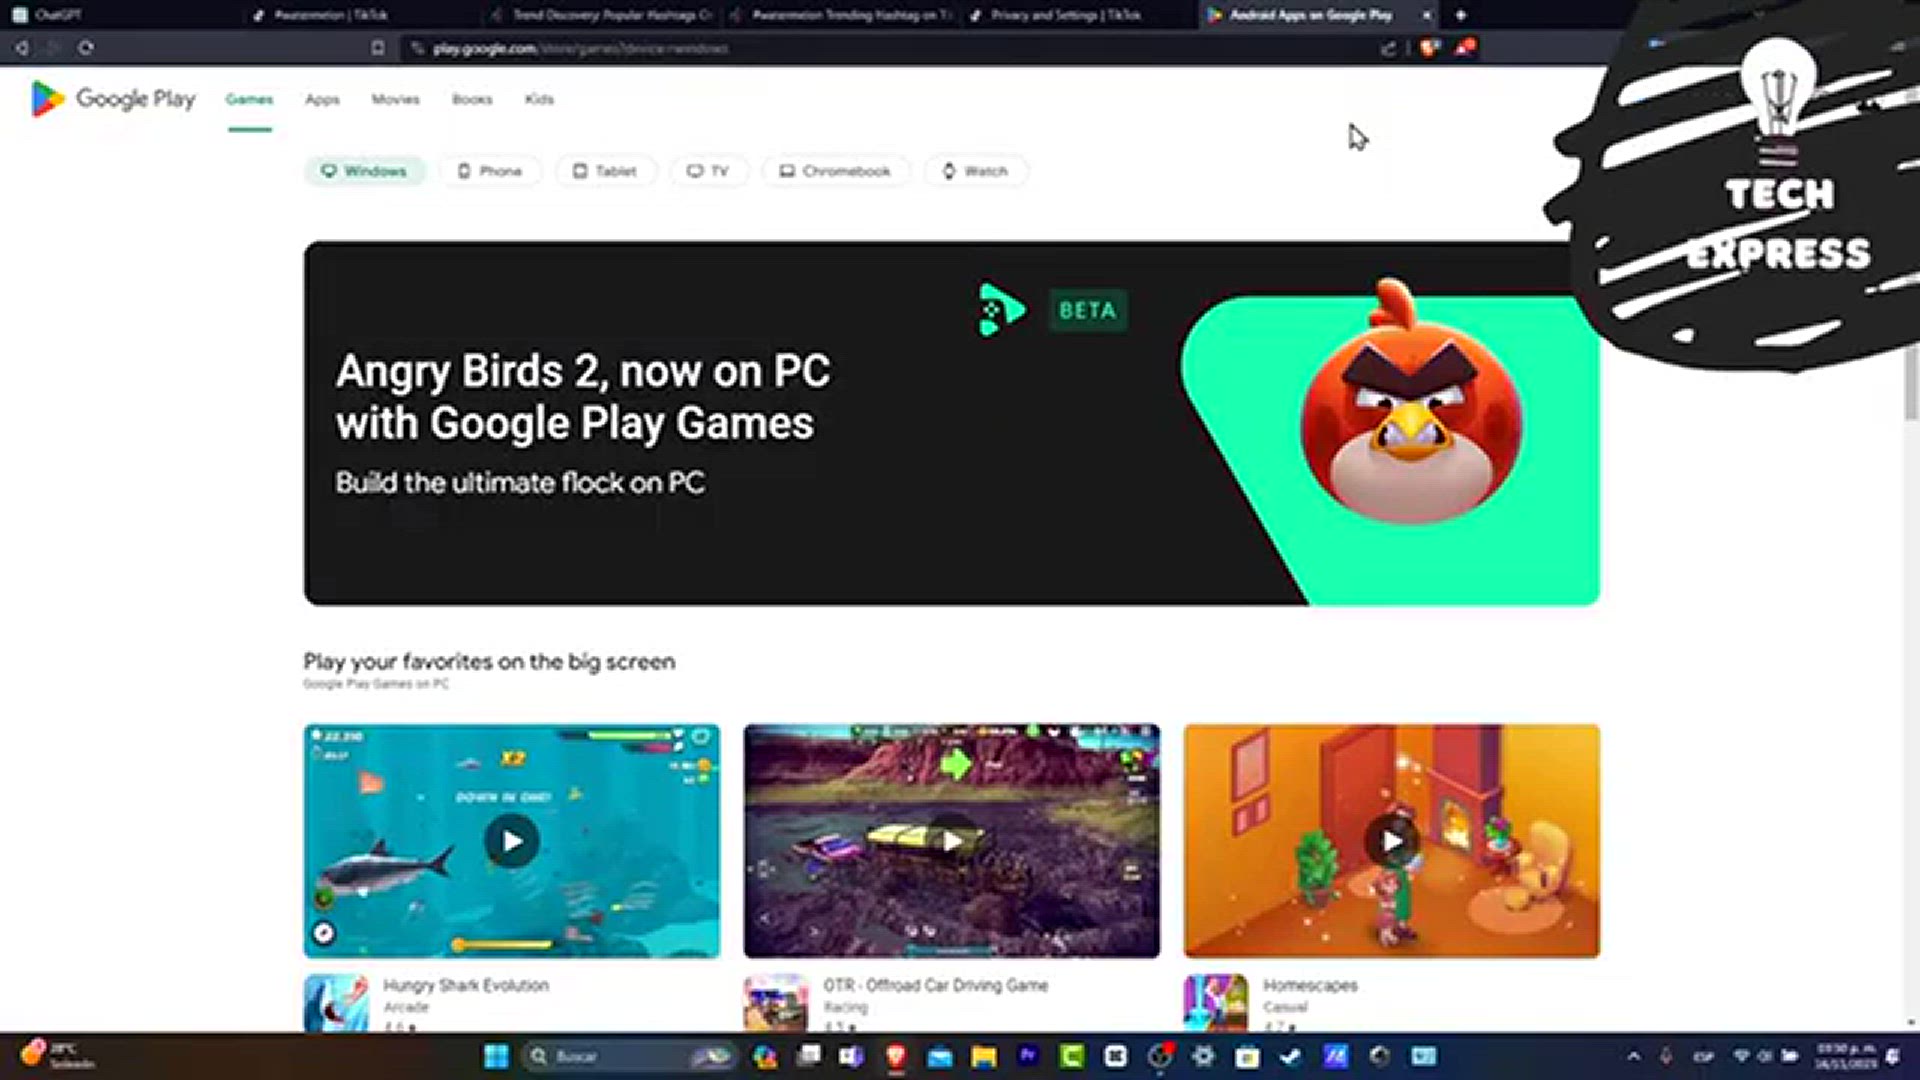Switch to the Books tab
This screenshot has width=1920, height=1080.
coord(472,99)
